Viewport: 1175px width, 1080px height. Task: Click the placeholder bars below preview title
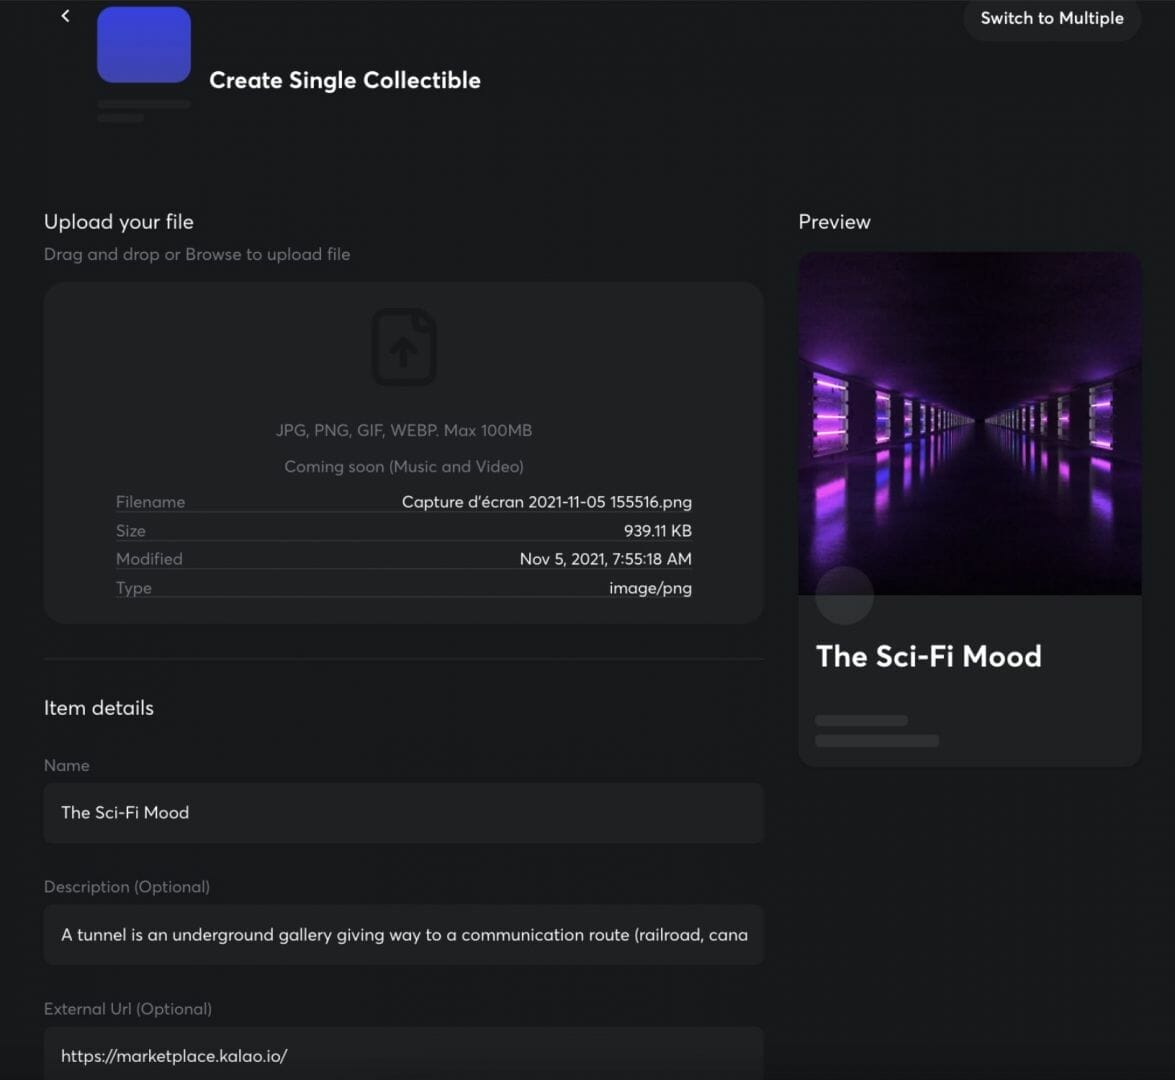[x=875, y=731]
